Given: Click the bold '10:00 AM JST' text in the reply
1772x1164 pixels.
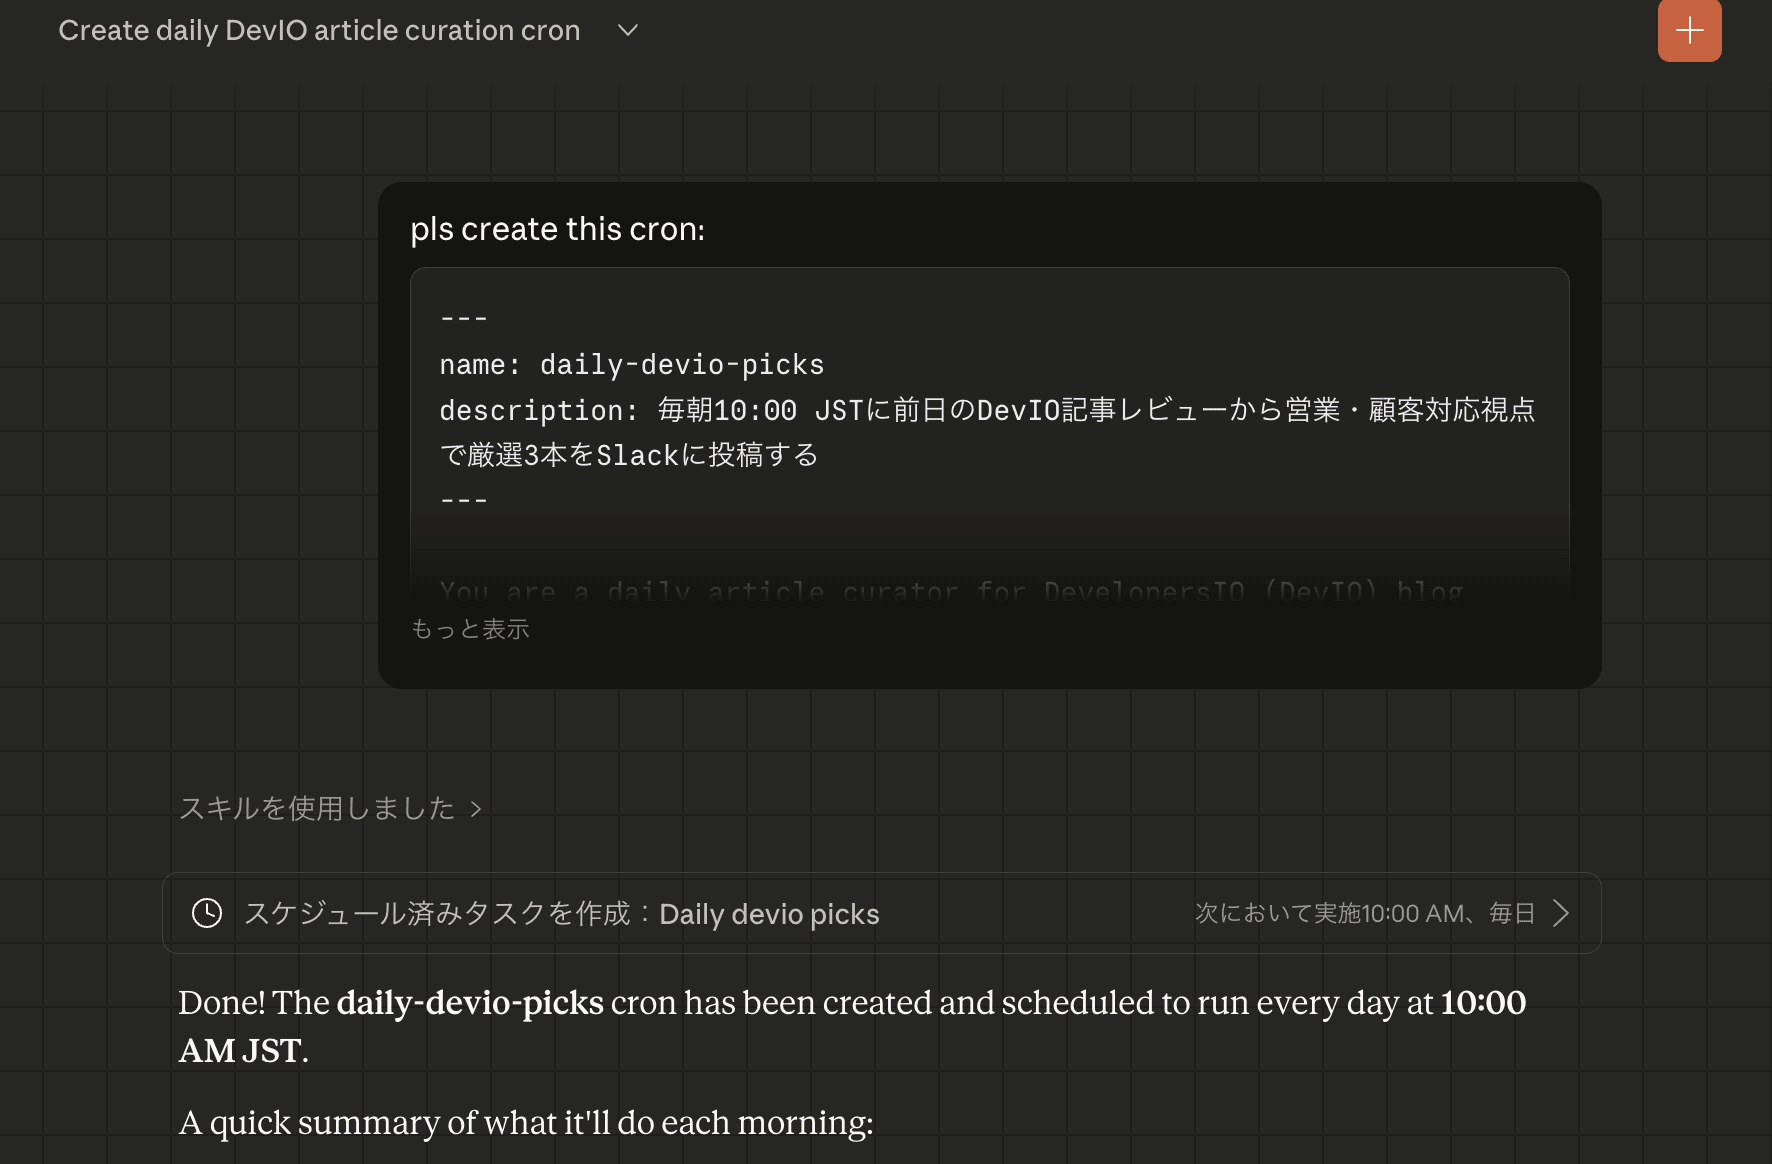Looking at the screenshot, I should coord(1482,1002).
